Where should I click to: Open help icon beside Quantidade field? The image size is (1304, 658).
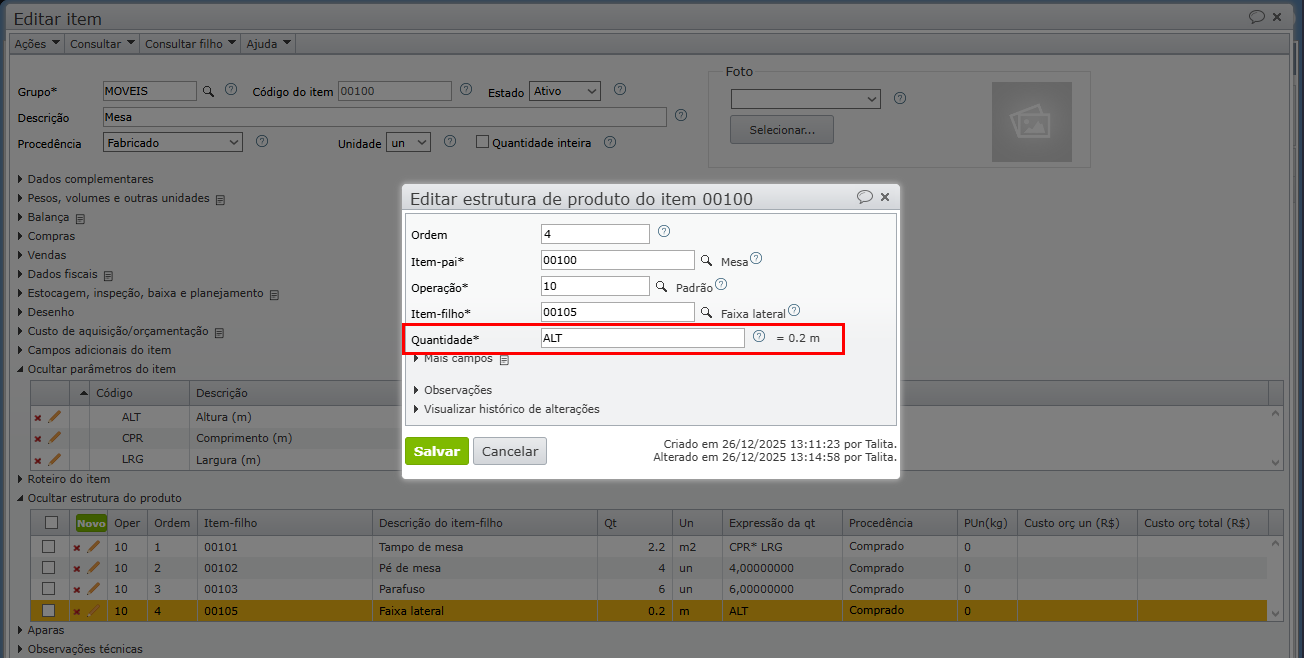click(x=759, y=337)
